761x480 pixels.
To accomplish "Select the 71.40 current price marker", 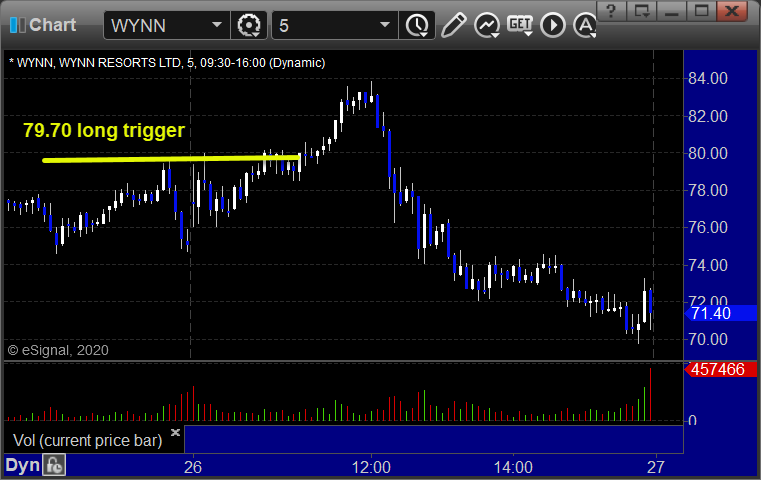I will [721, 313].
